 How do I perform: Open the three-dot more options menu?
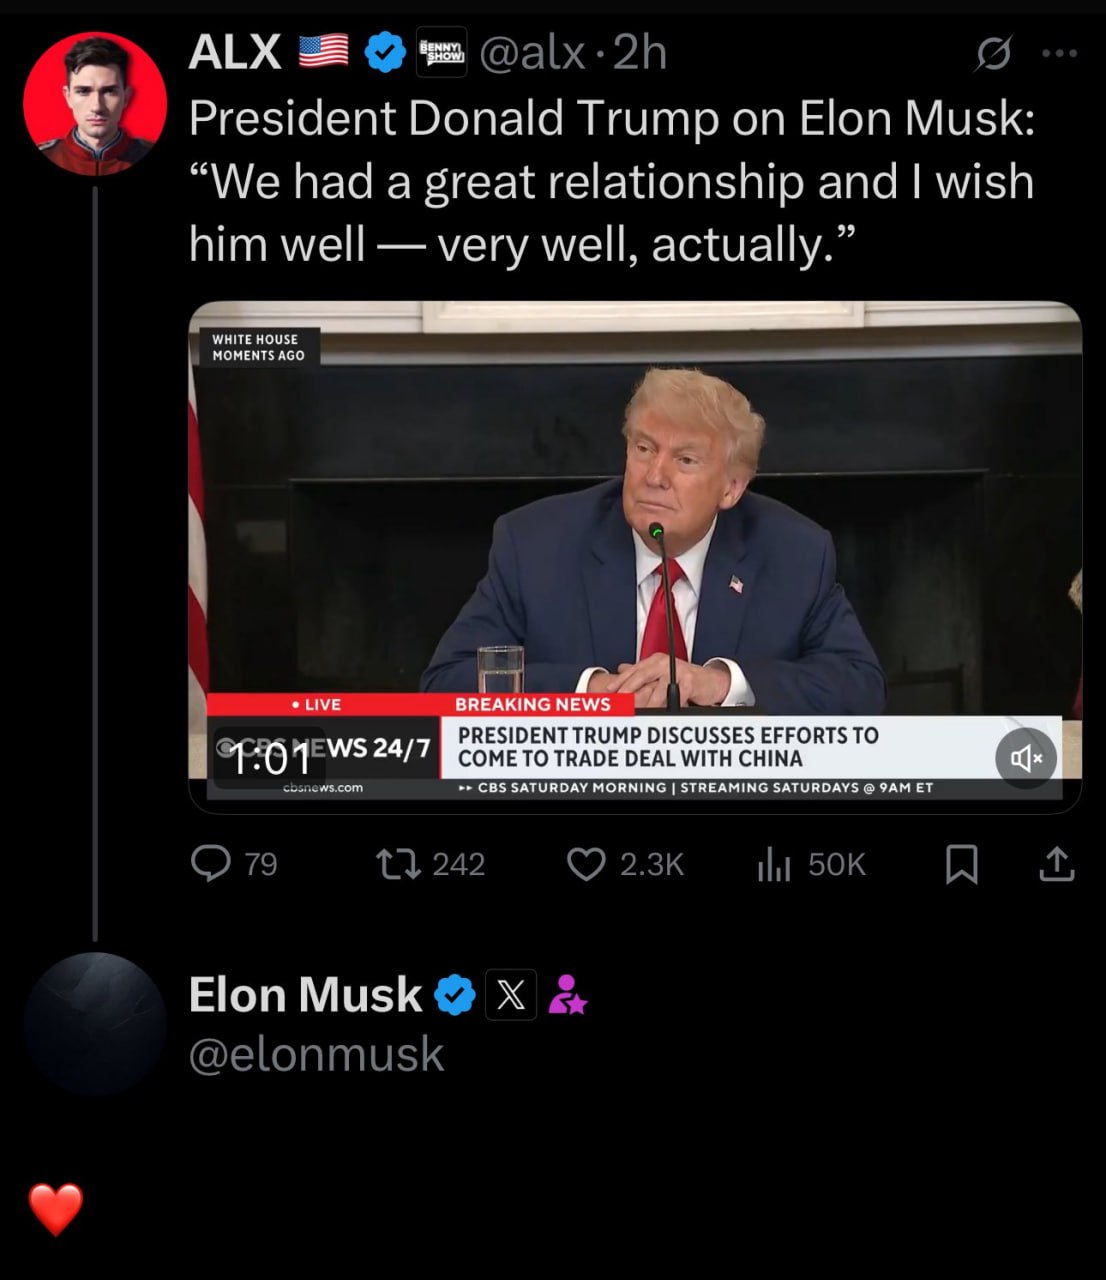click(1059, 53)
